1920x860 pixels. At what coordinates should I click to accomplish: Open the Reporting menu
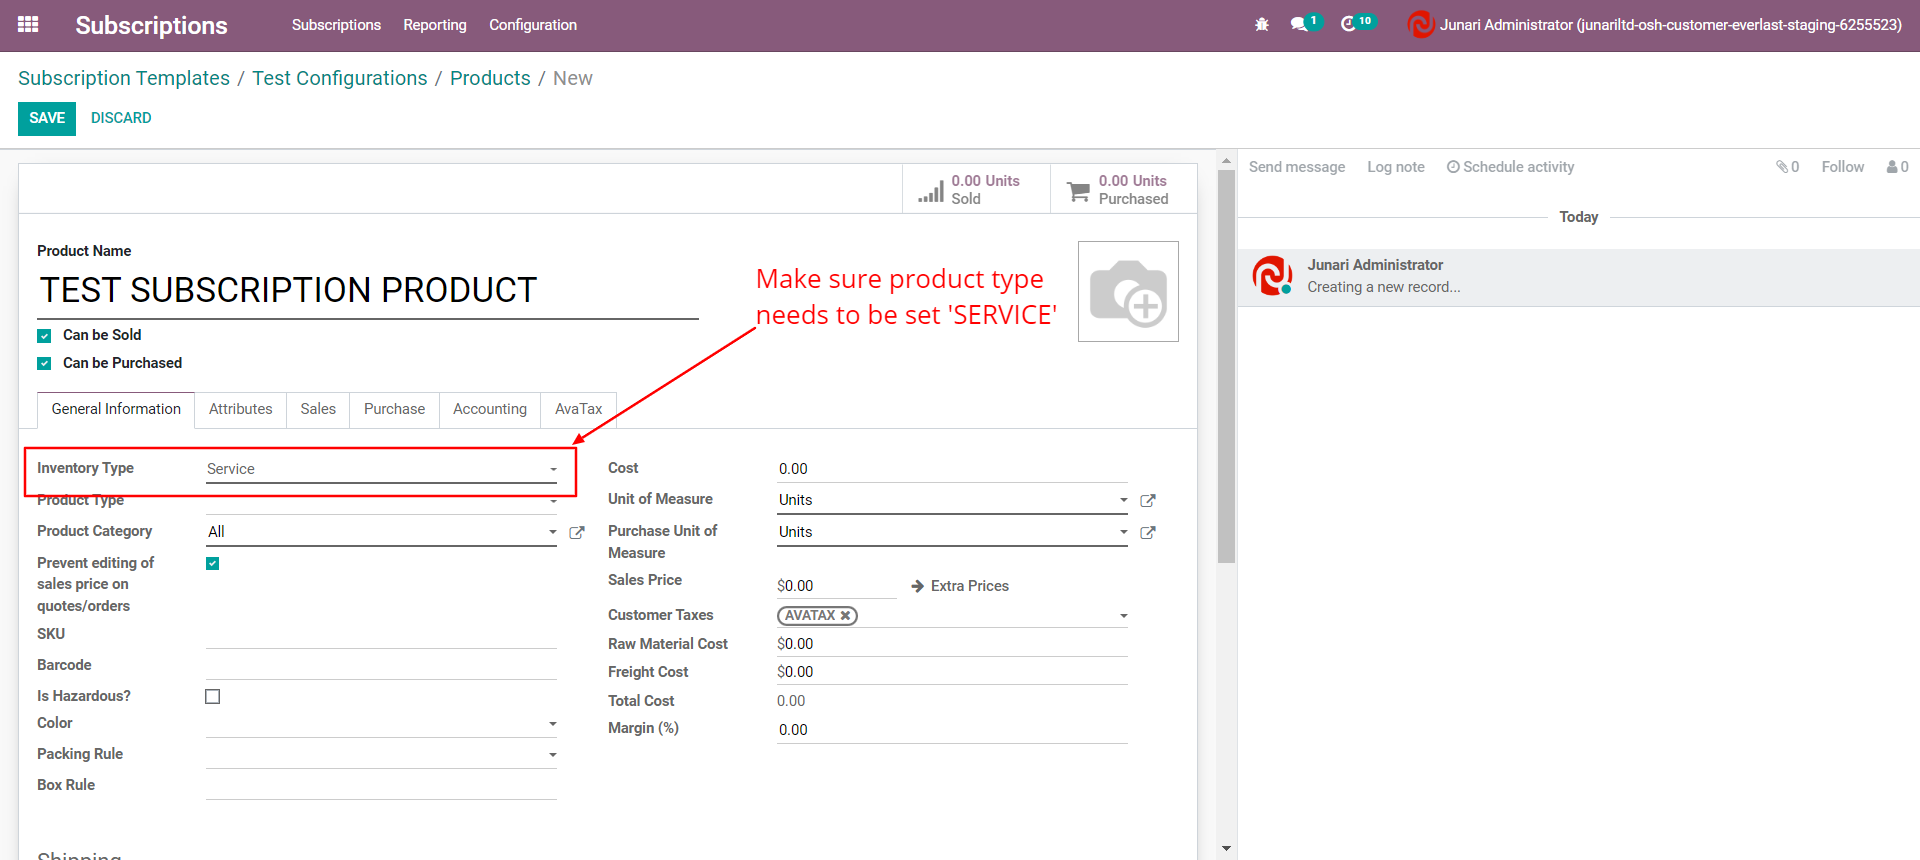(434, 25)
